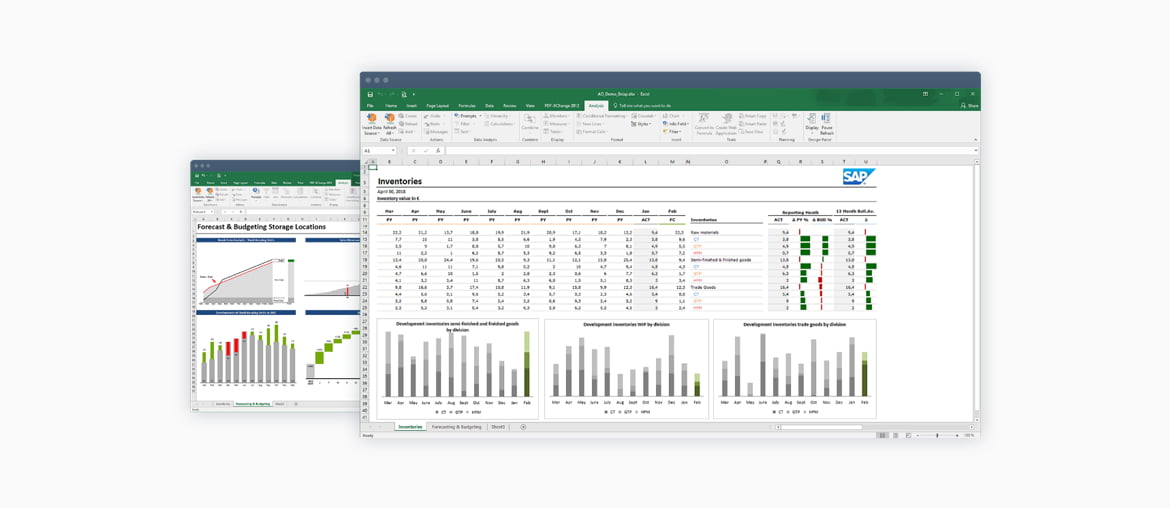Click the Calculations button

pos(499,124)
